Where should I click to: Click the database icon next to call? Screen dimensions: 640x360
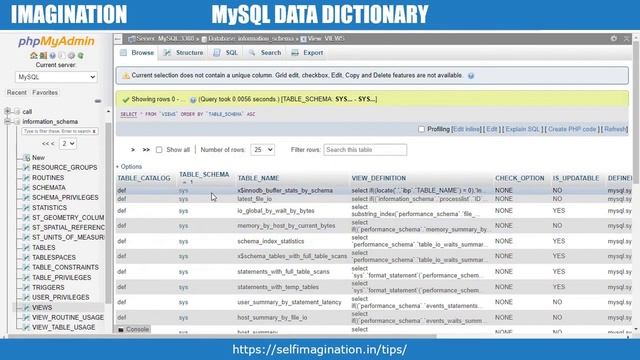pos(17,111)
